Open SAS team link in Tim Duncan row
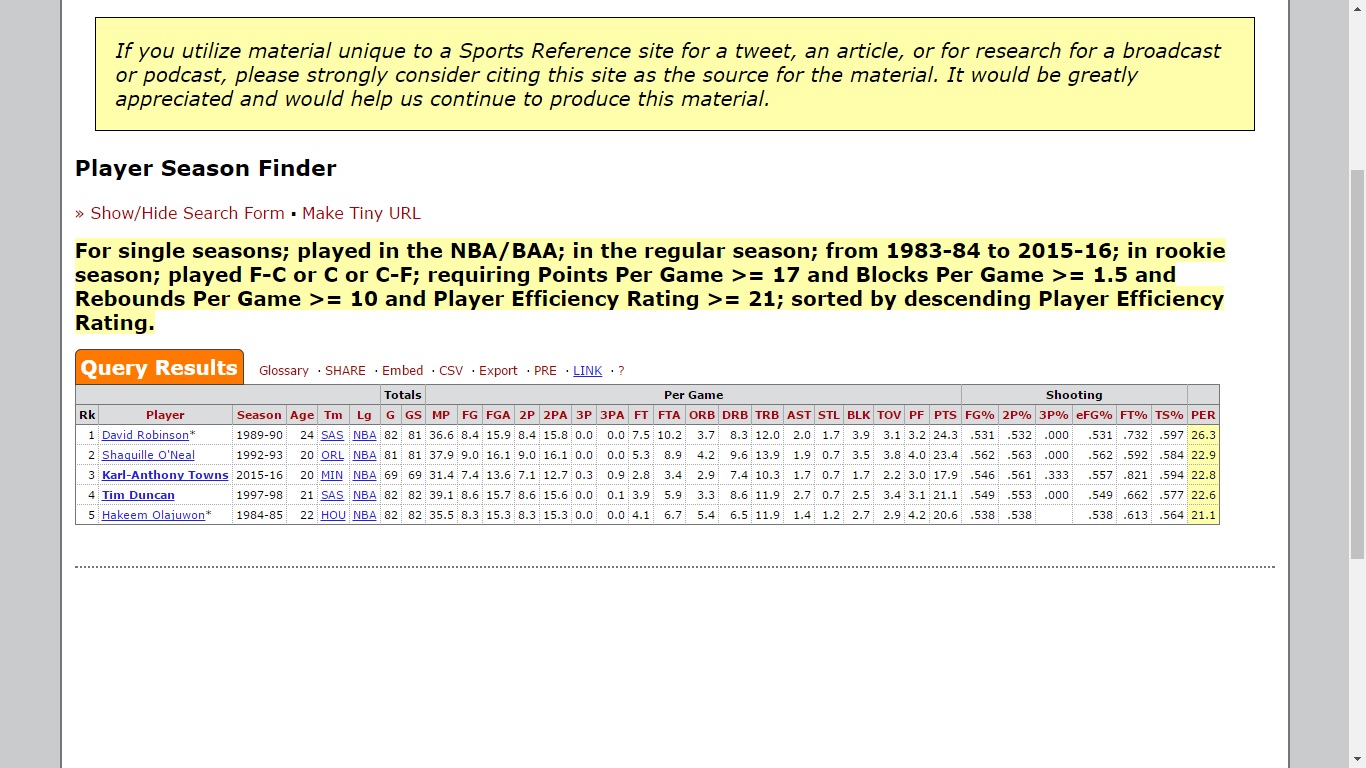 click(332, 495)
